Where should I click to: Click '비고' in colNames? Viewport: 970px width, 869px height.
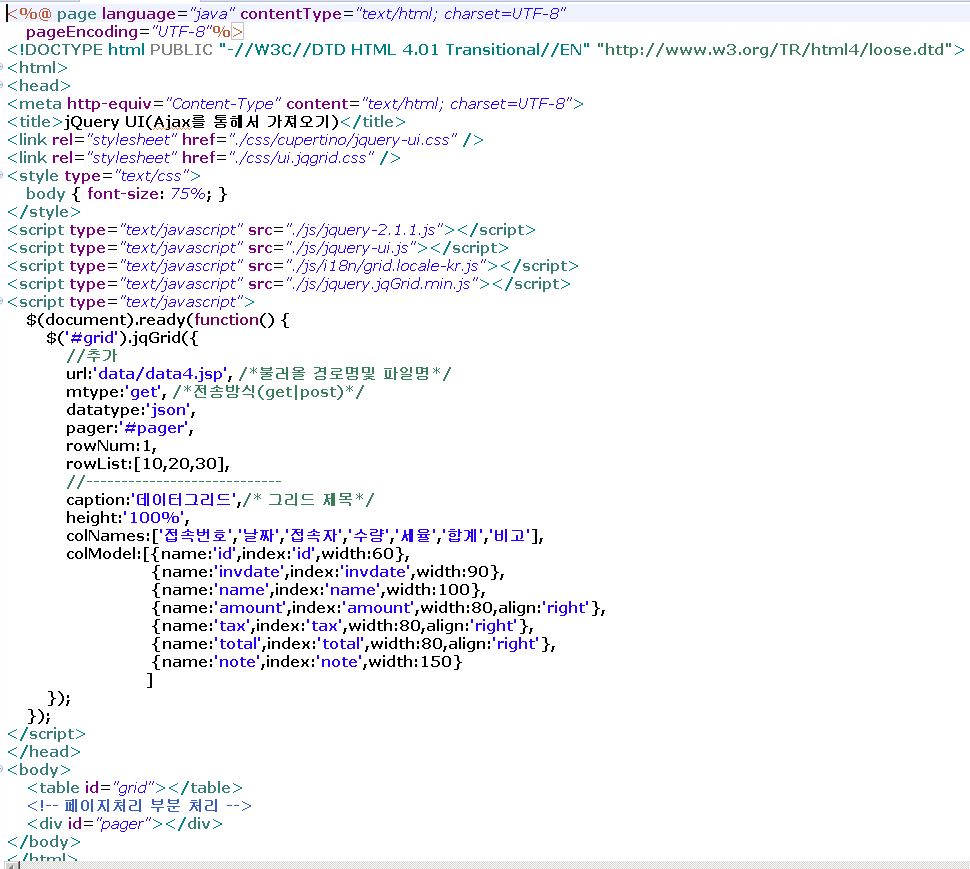(x=510, y=535)
